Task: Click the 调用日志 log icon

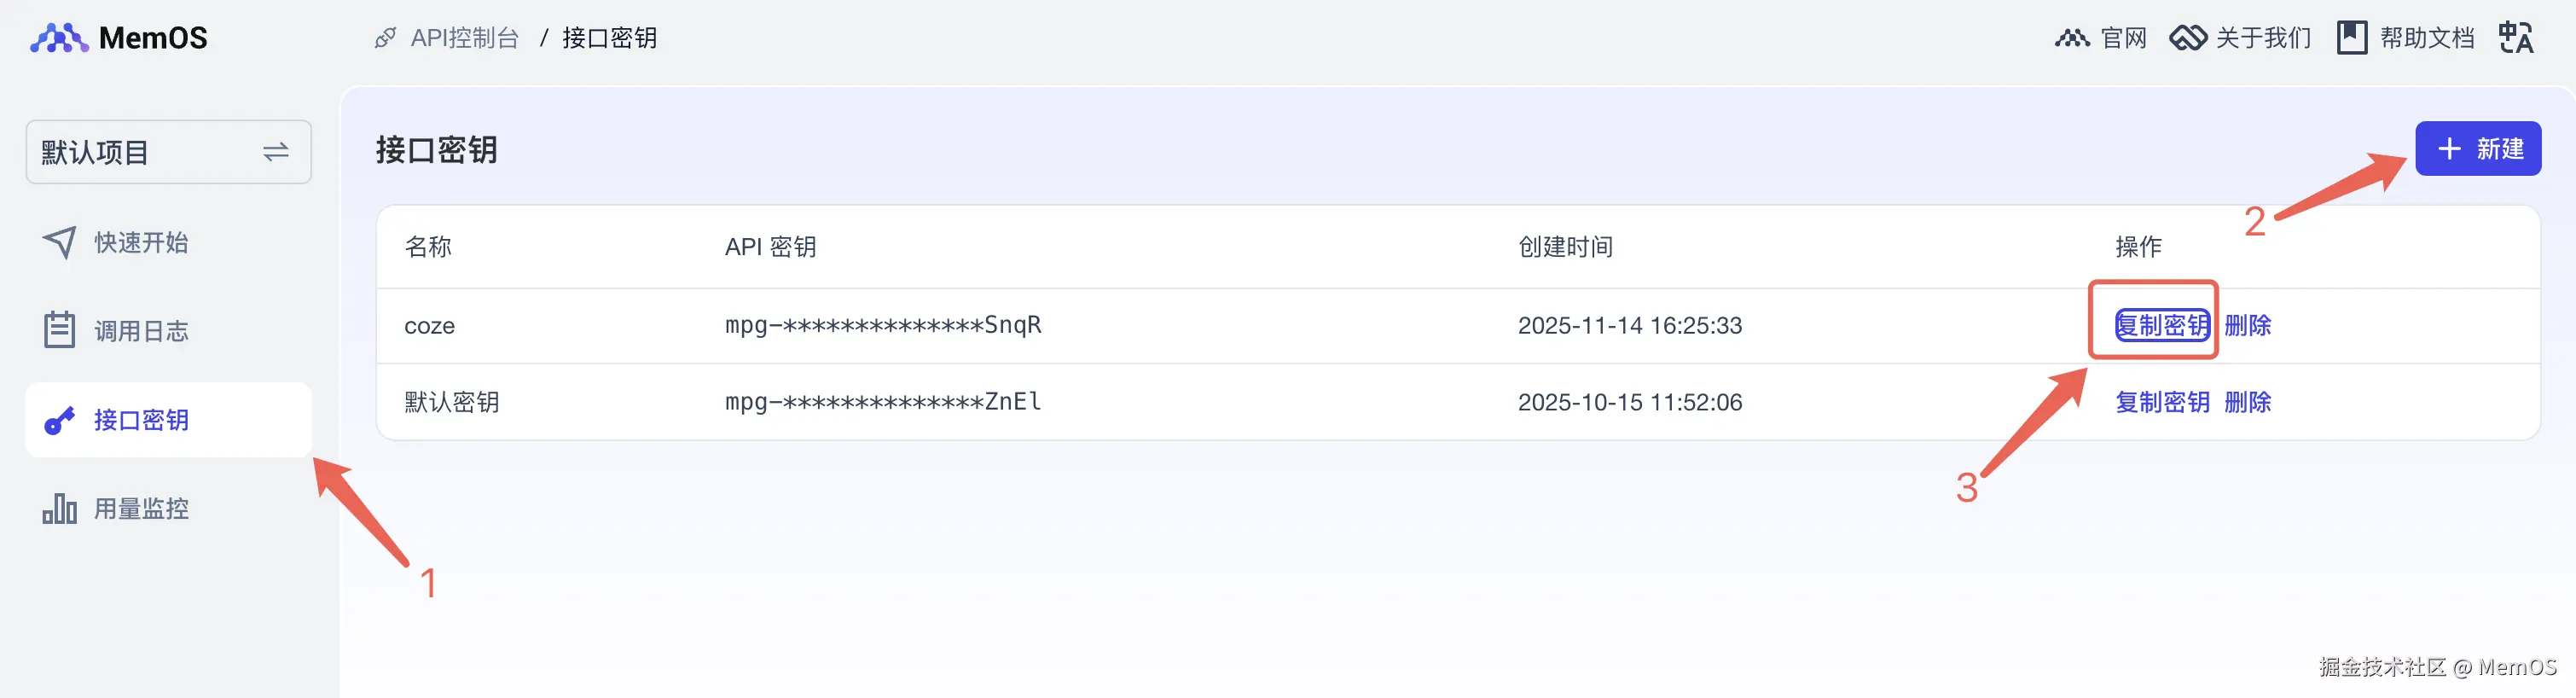Action: (x=60, y=330)
